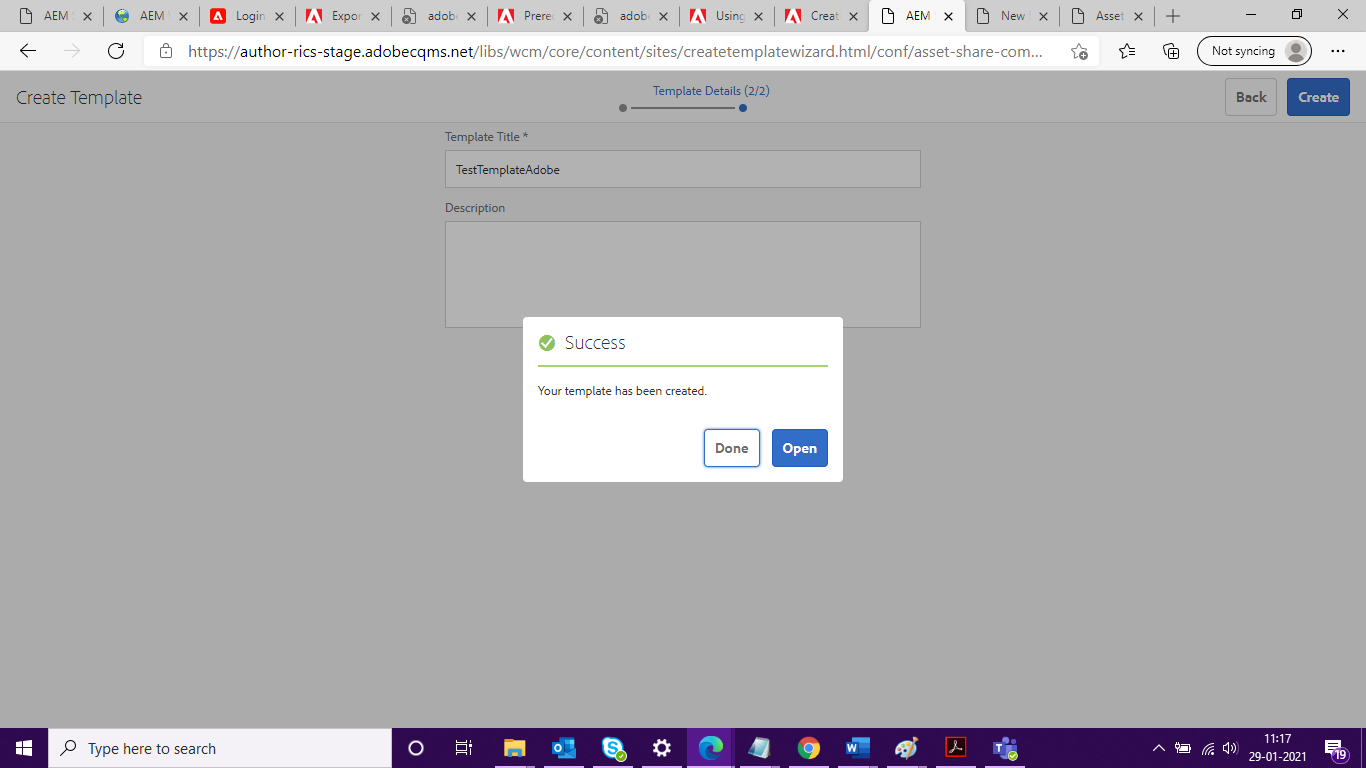Click Done to dismiss the Success dialog

pyautogui.click(x=731, y=448)
